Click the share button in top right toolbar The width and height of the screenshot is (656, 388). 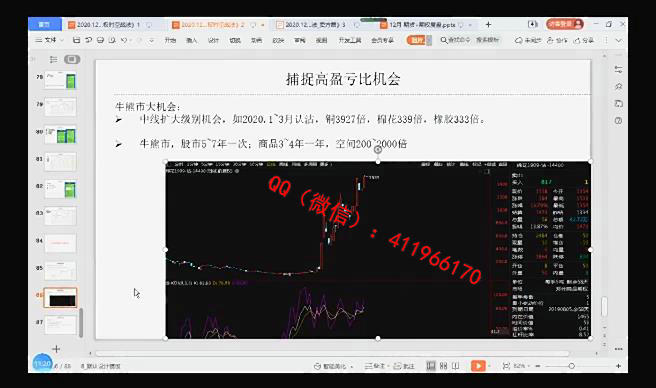click(584, 40)
